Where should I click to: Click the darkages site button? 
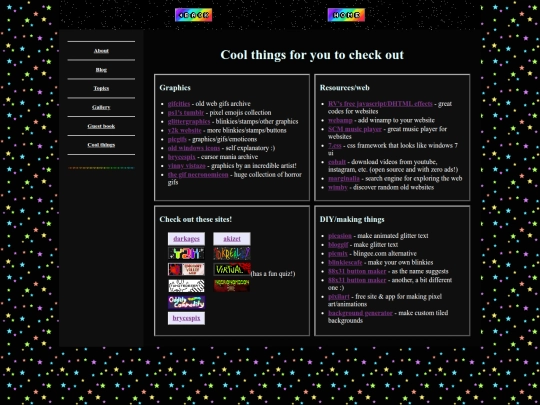coord(186,239)
